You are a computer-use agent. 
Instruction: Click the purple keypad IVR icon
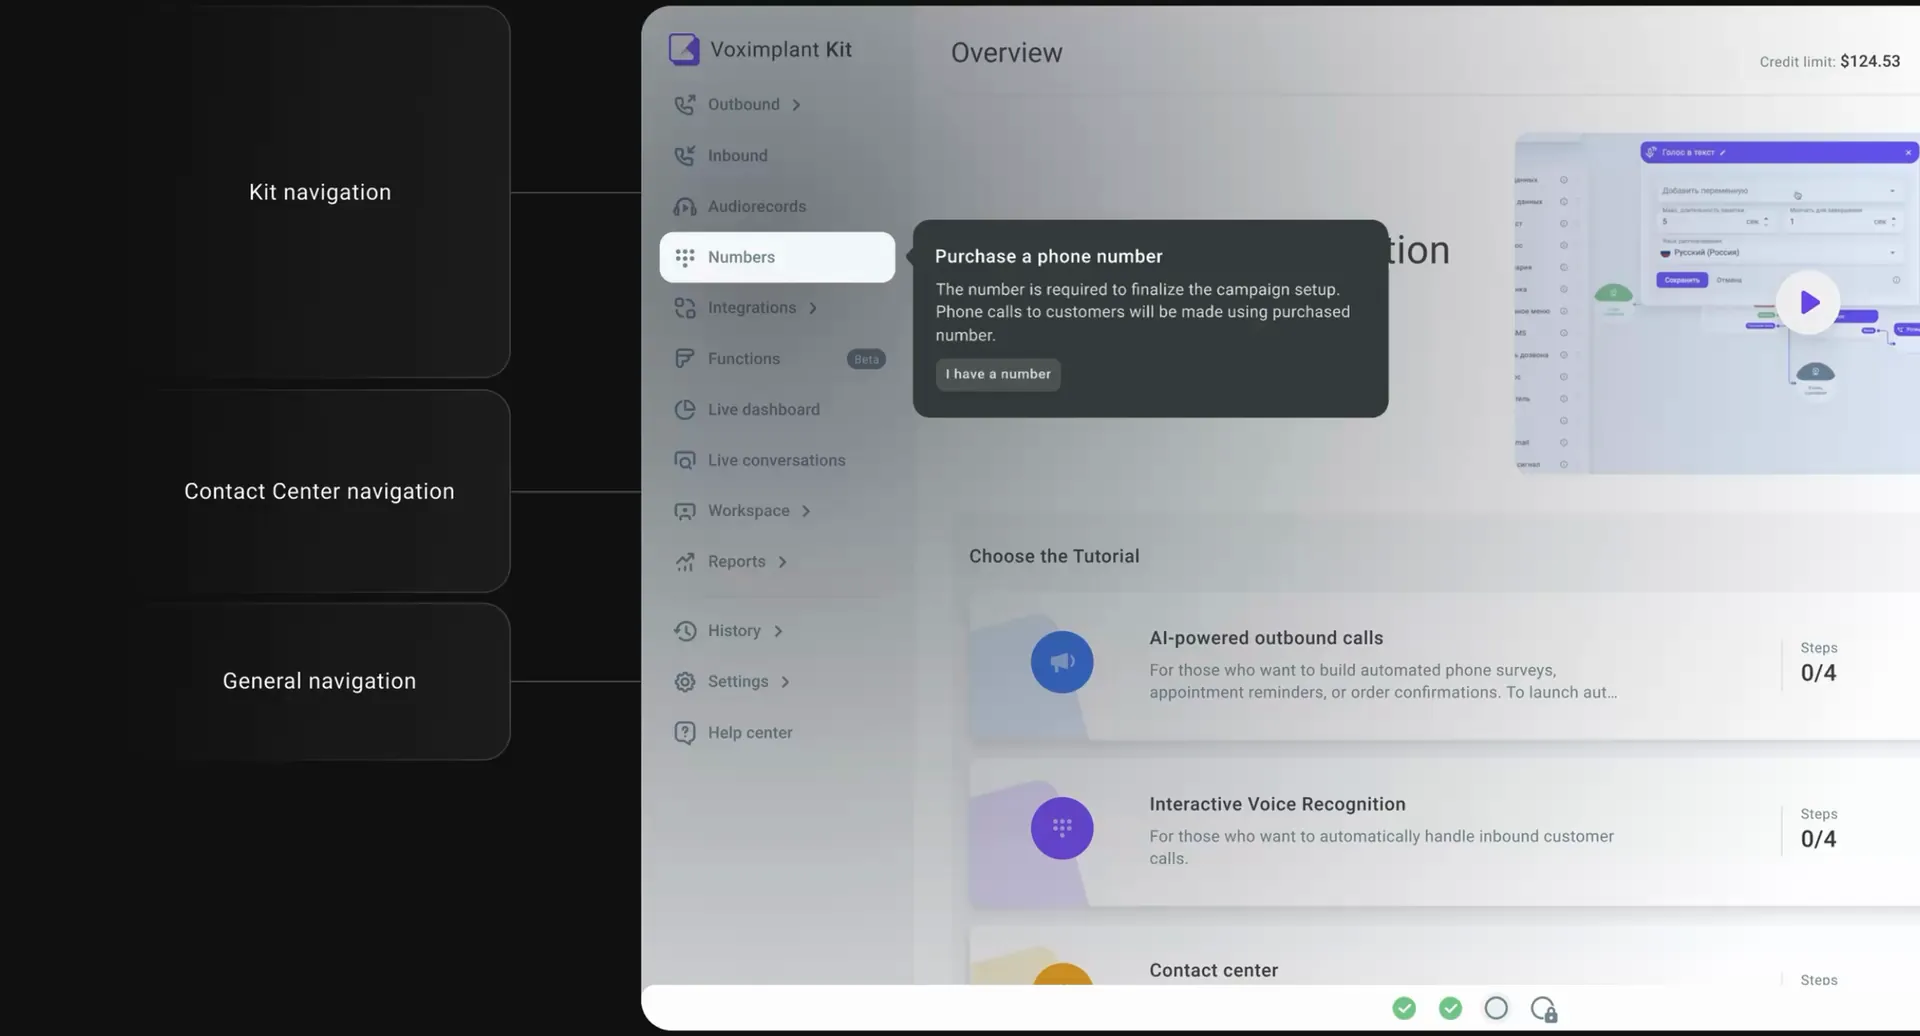coord(1062,828)
